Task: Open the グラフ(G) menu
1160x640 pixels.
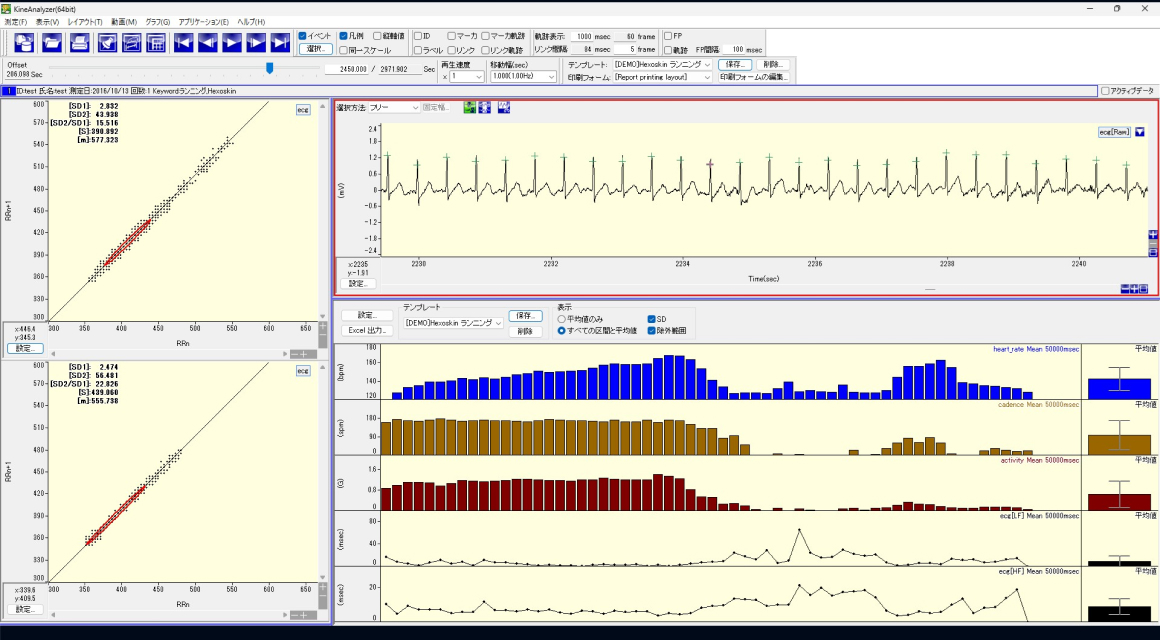Action: tap(158, 22)
